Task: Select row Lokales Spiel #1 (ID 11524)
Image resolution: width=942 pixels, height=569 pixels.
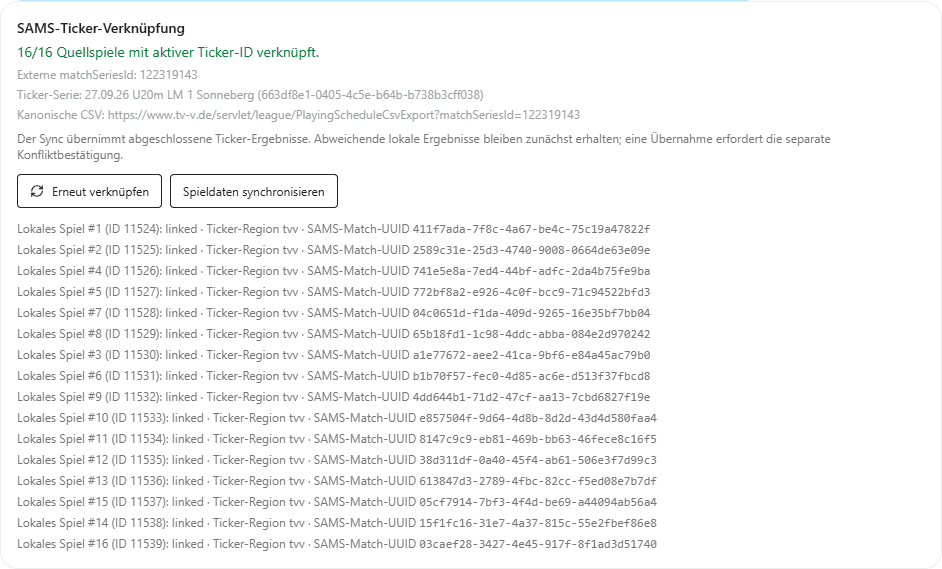Action: [x=333, y=229]
